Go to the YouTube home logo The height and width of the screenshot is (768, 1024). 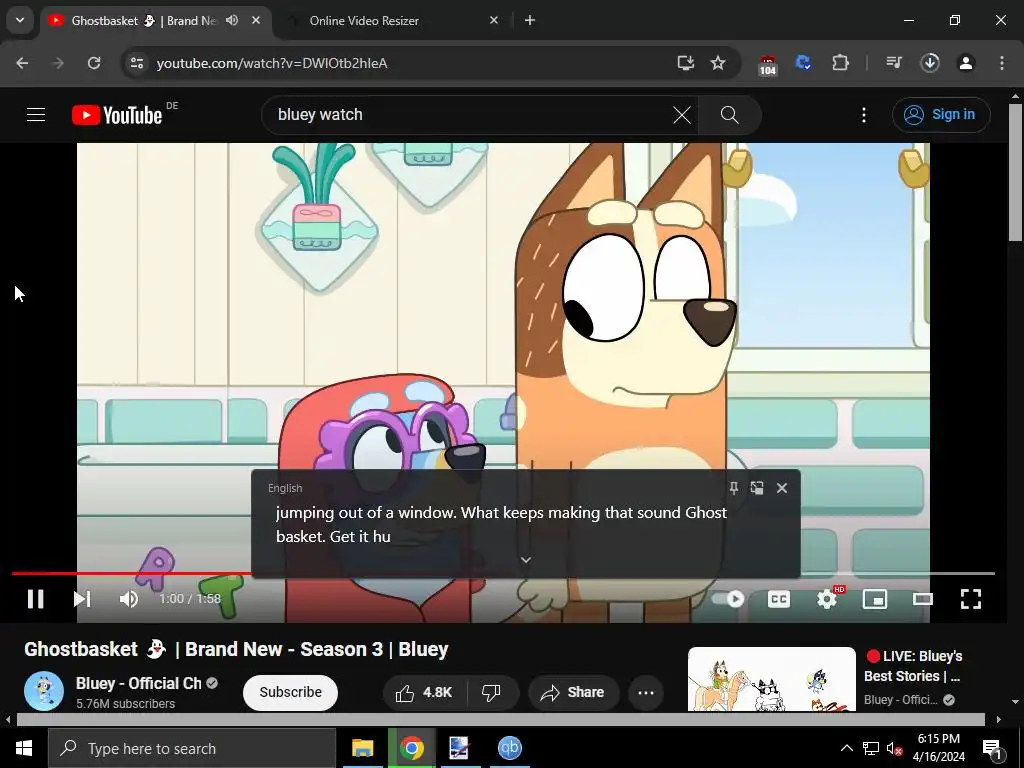(x=117, y=115)
